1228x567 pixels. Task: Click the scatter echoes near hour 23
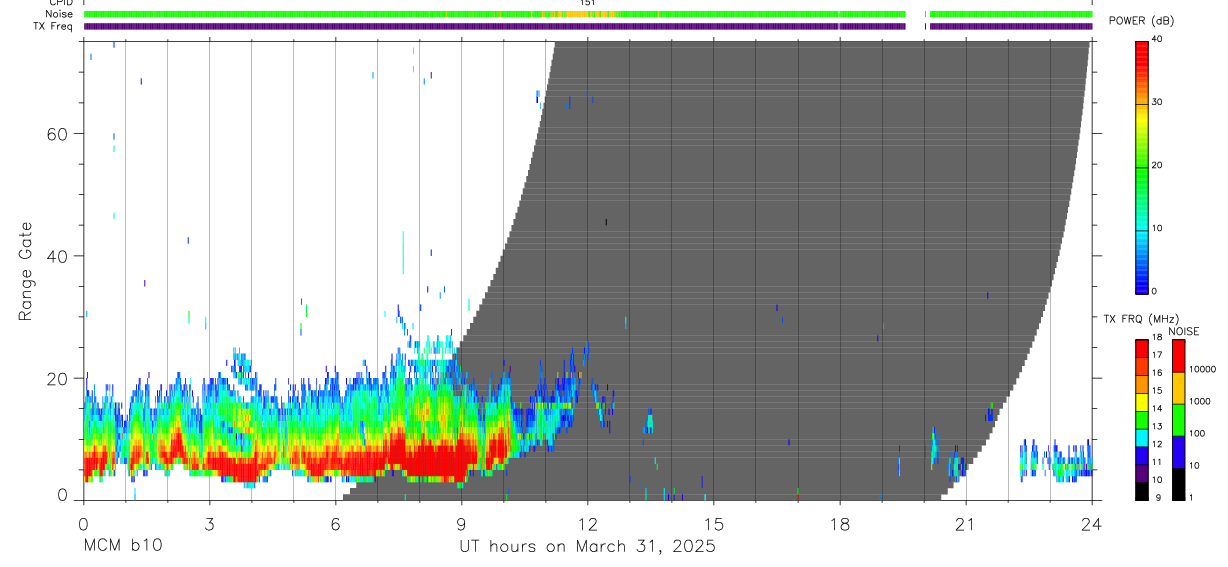[1056, 460]
